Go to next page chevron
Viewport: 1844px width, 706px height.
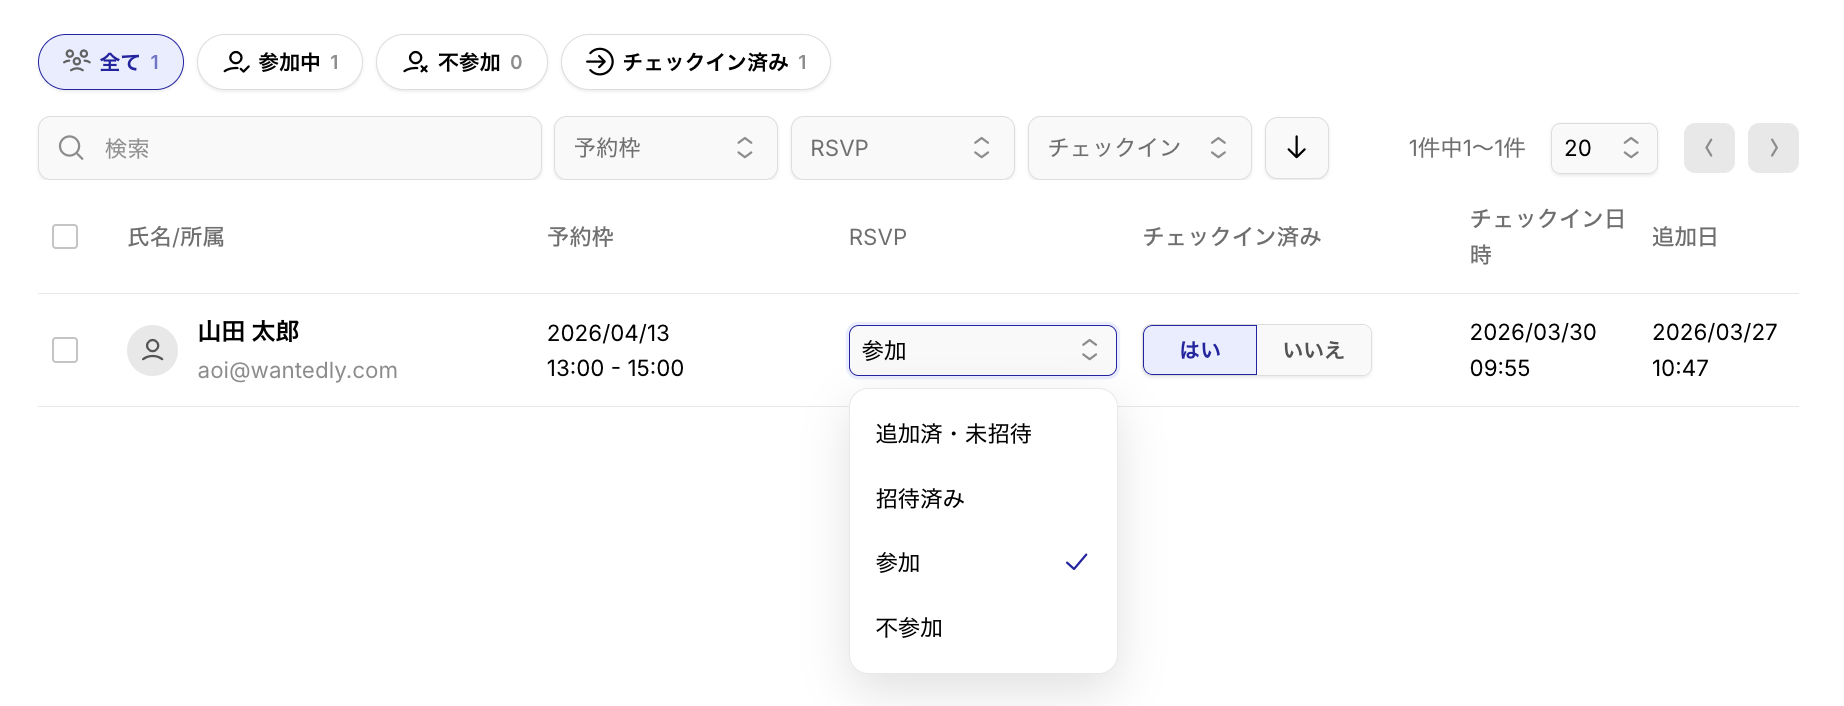(1773, 148)
